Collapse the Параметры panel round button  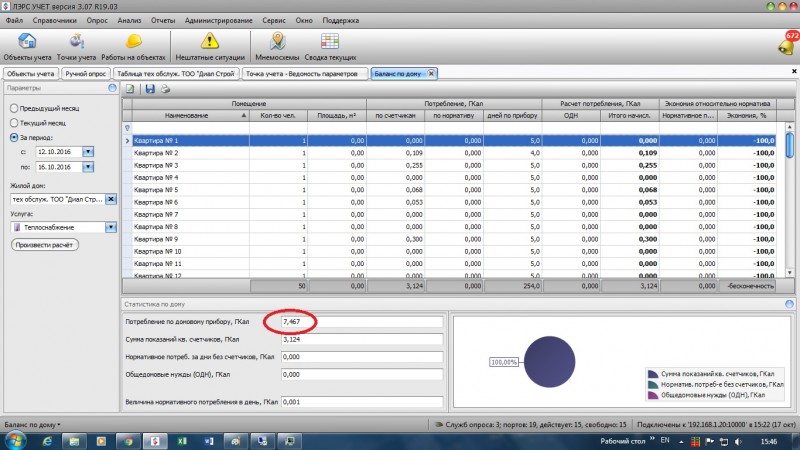tap(112, 88)
